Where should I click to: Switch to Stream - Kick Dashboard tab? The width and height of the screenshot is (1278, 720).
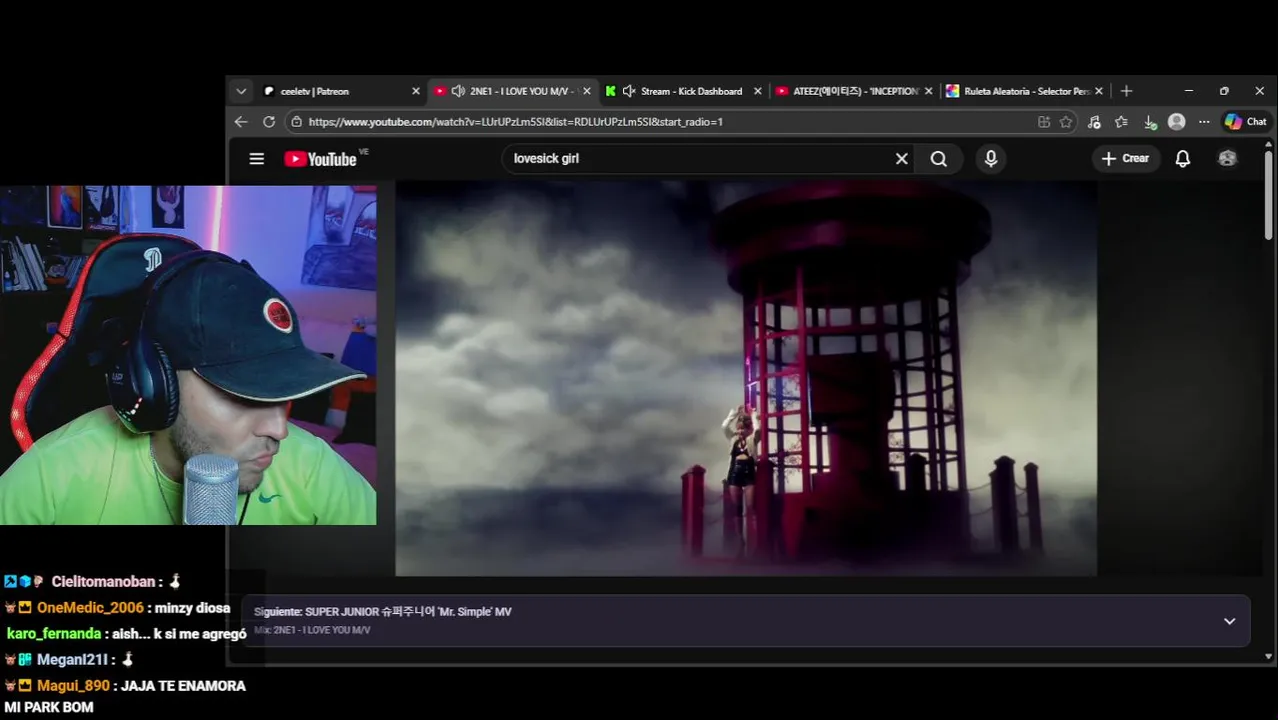691,91
